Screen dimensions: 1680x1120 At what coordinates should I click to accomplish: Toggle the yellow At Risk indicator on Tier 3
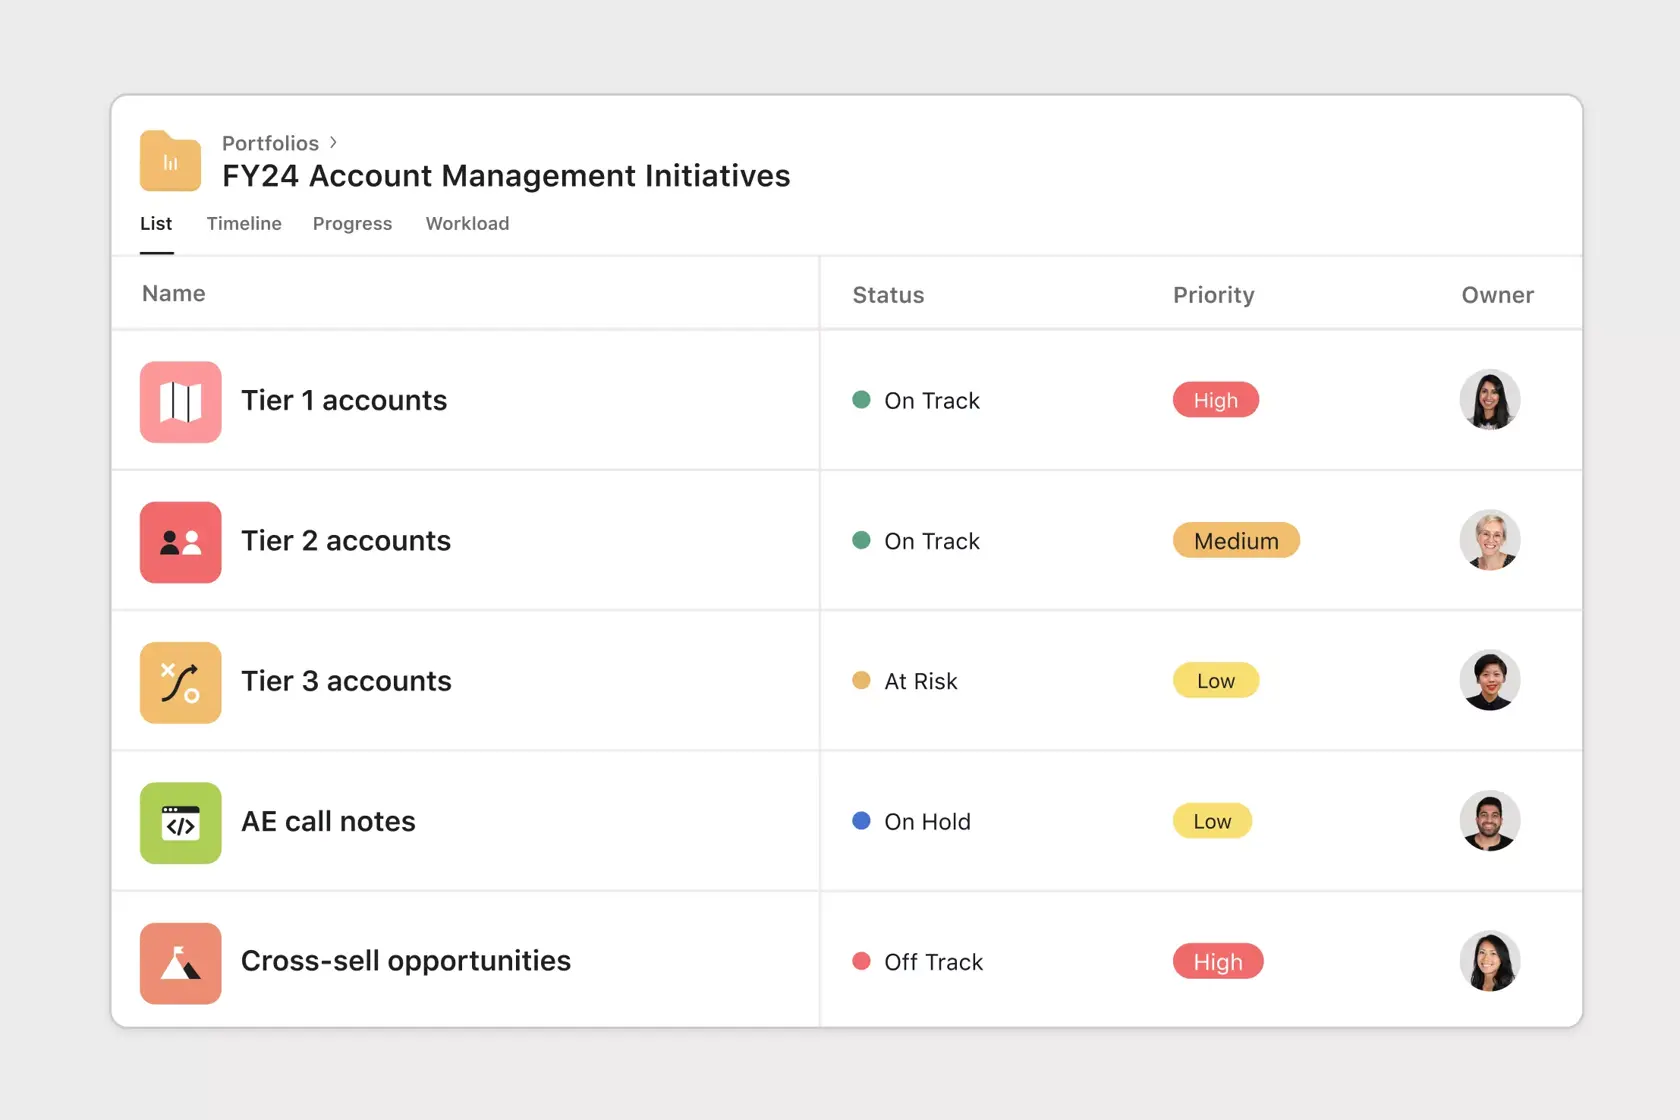point(861,680)
